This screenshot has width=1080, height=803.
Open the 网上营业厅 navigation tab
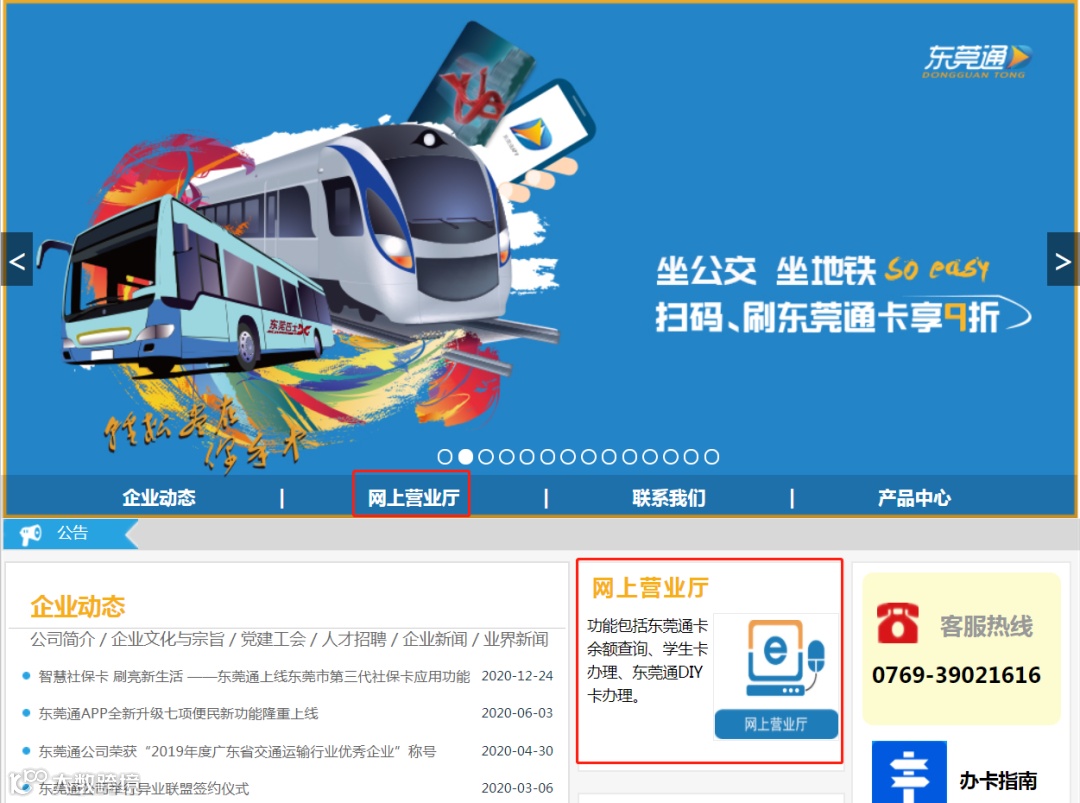point(413,497)
